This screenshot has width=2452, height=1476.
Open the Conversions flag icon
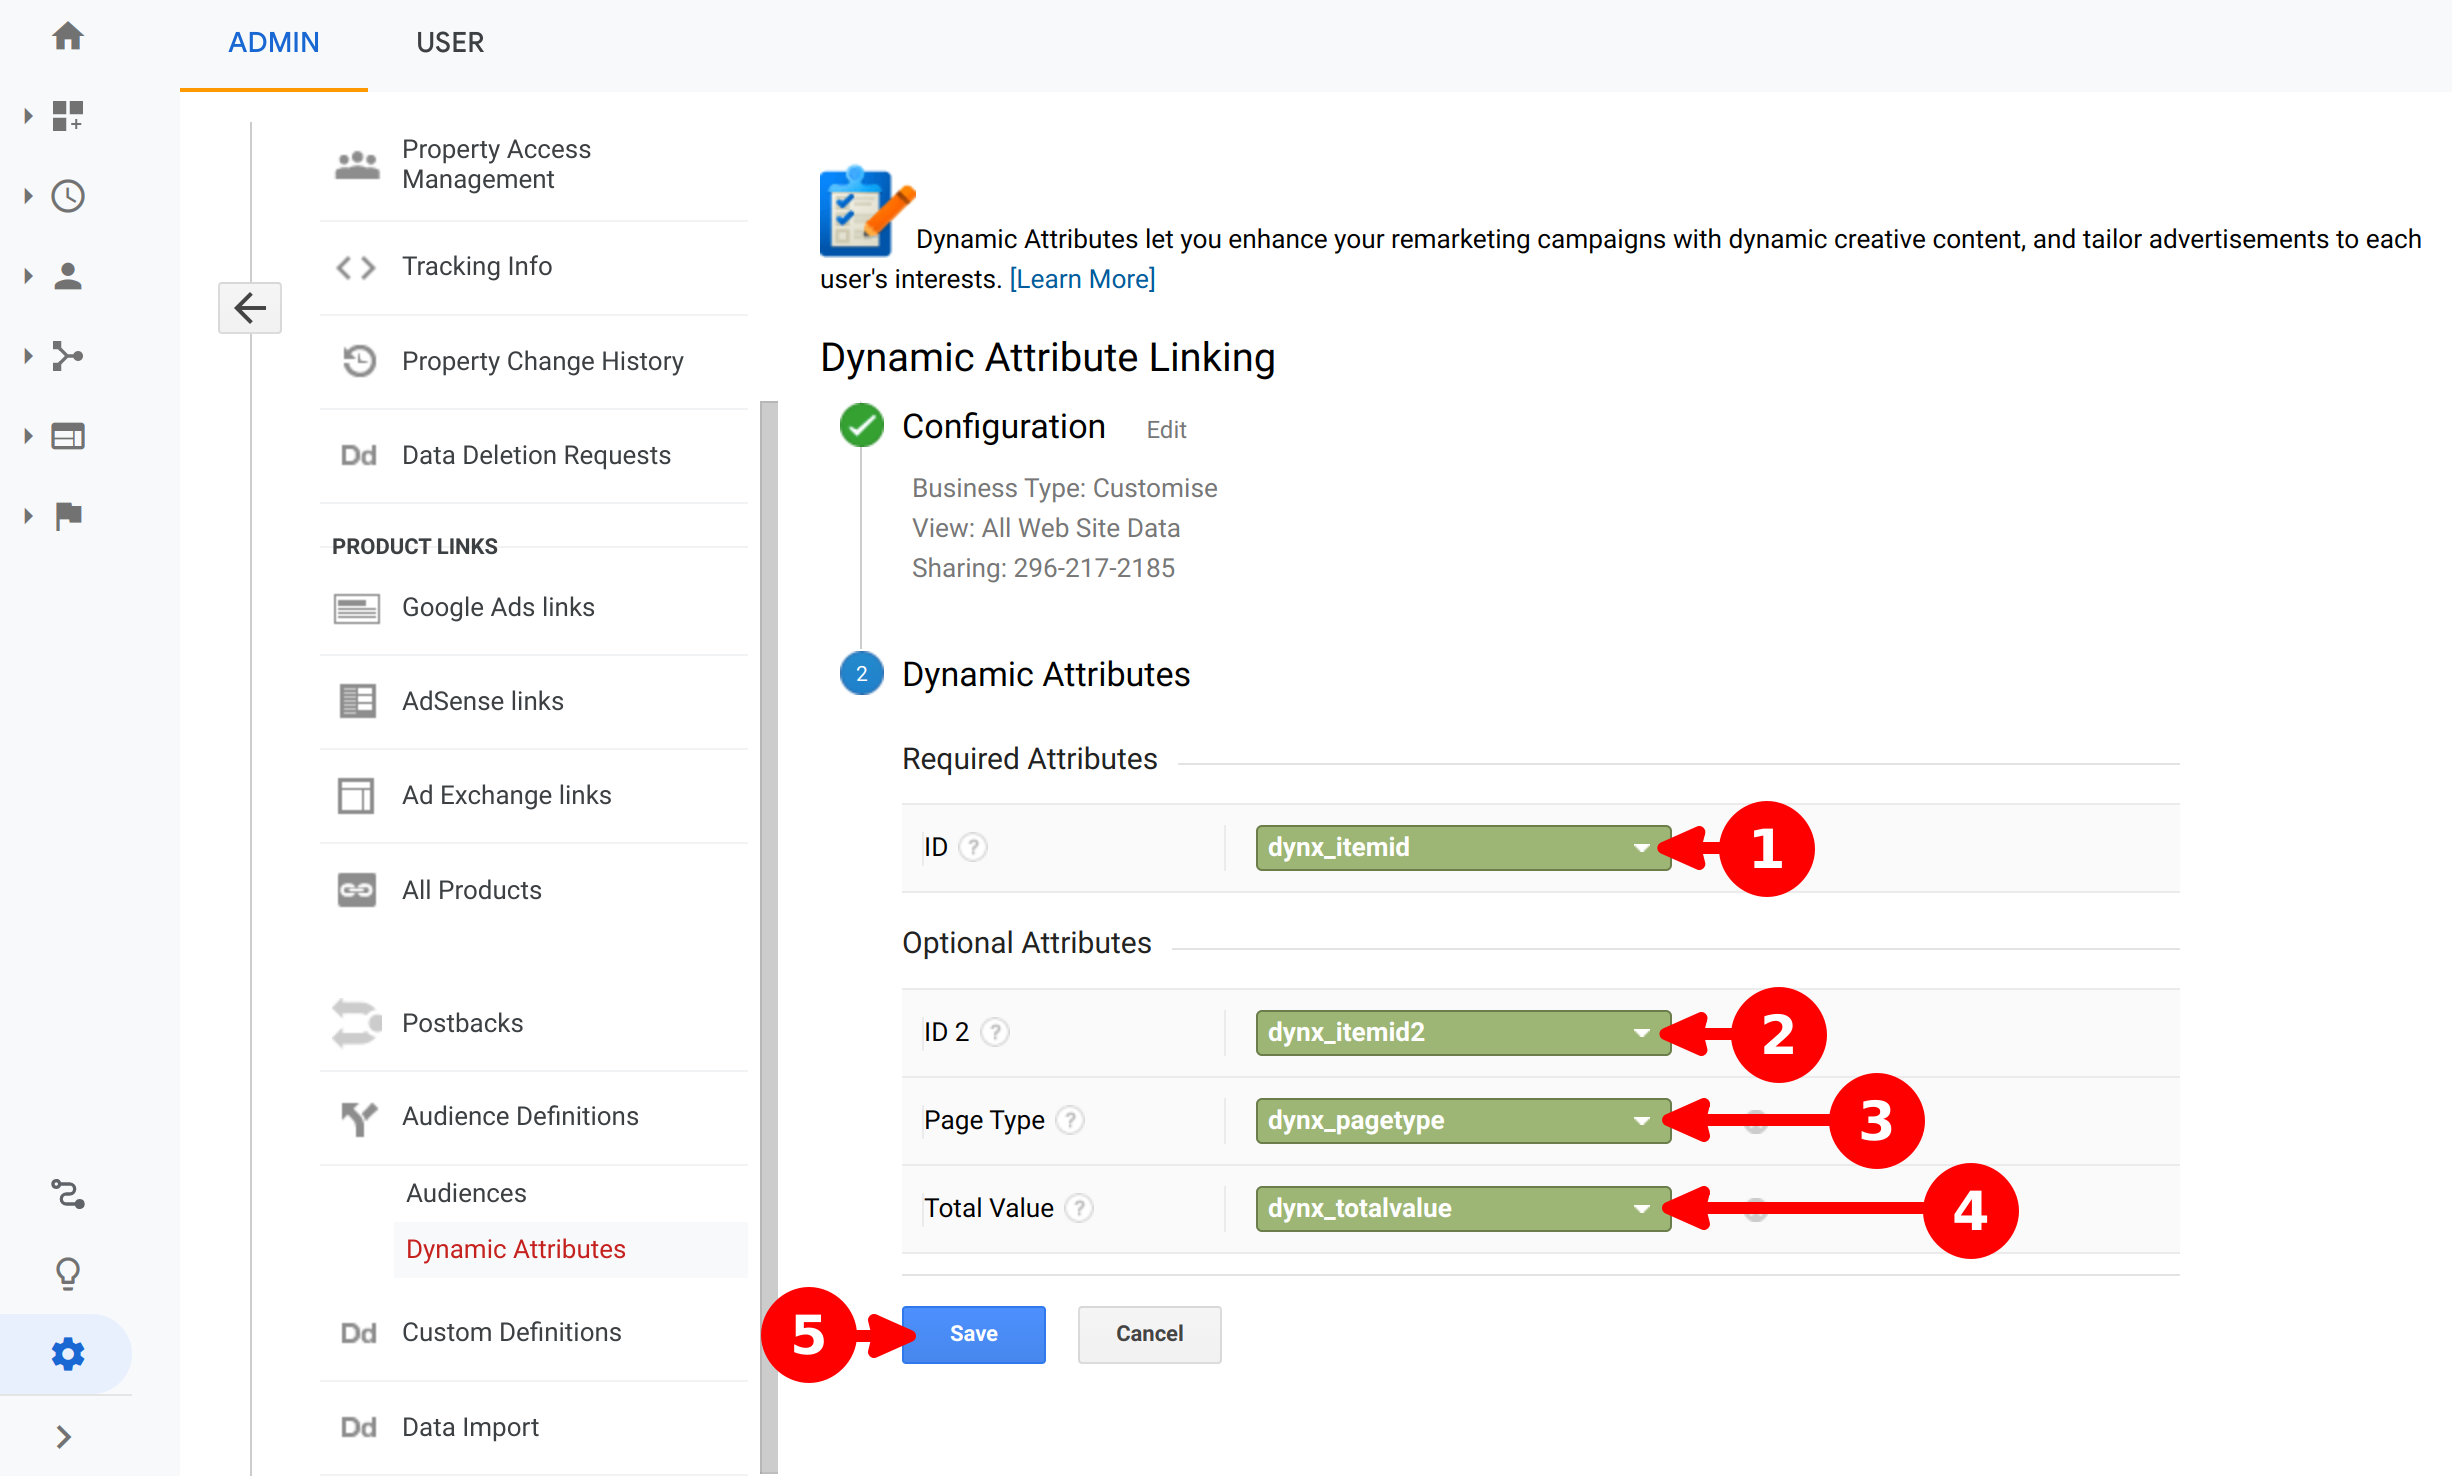point(68,516)
